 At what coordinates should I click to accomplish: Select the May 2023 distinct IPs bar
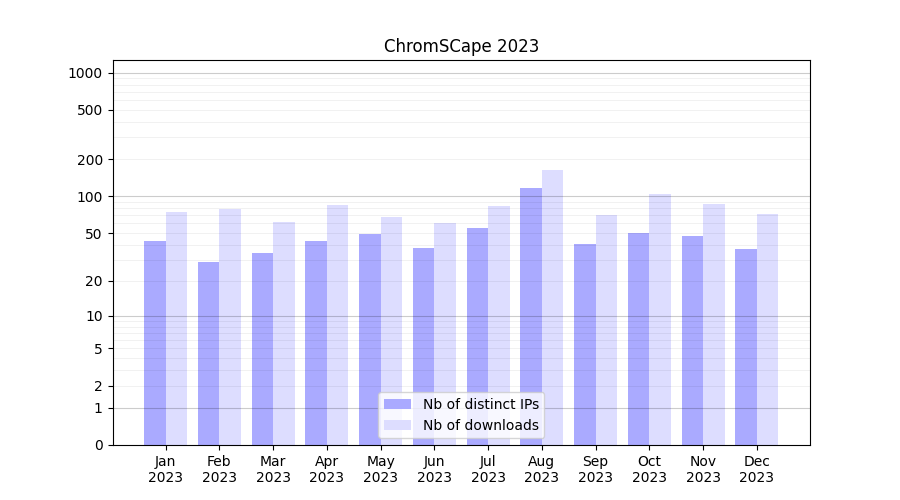(x=370, y=340)
